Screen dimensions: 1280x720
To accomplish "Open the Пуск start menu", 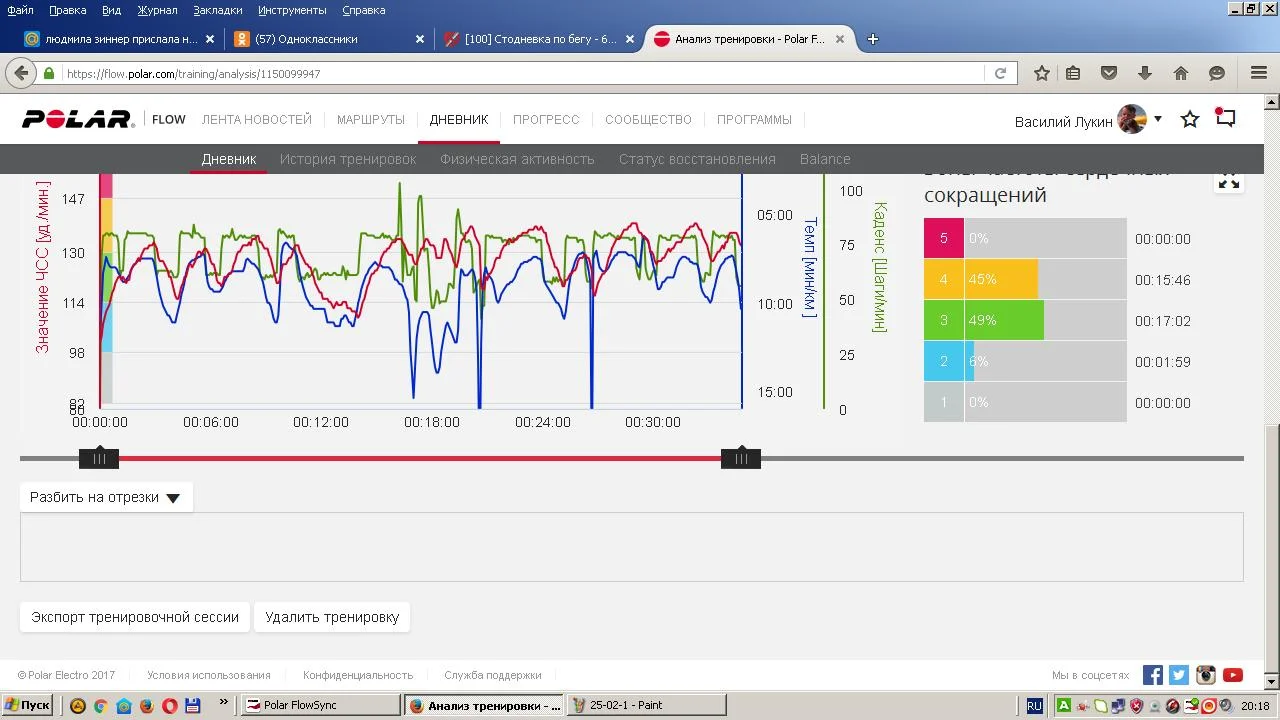I will (x=27, y=705).
